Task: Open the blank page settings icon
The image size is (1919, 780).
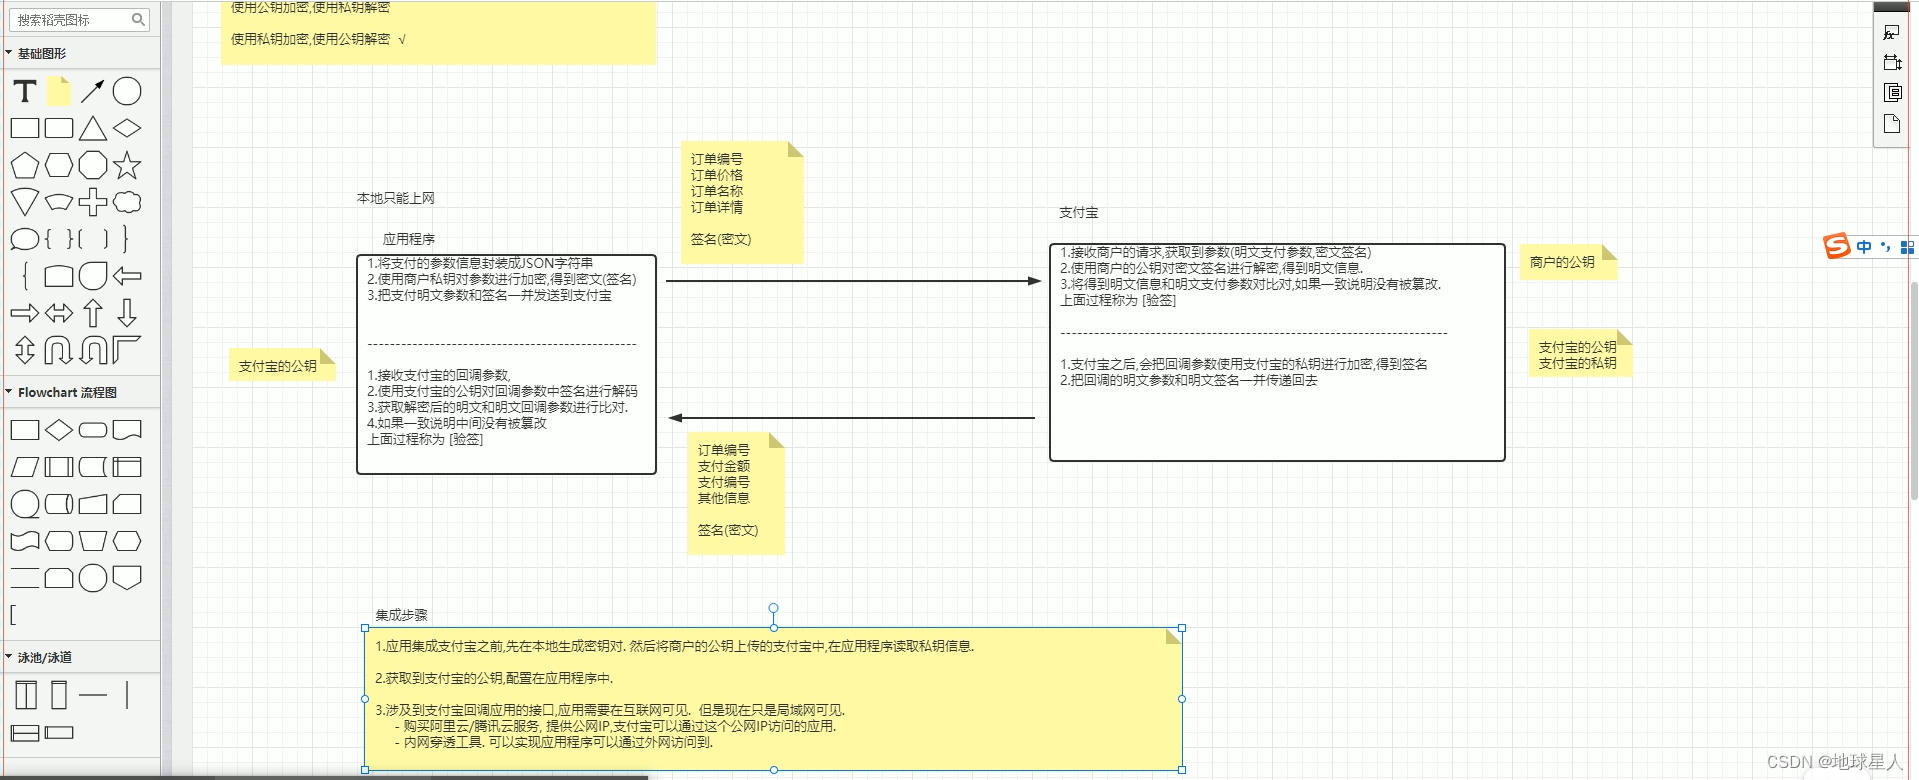Action: [x=1891, y=123]
